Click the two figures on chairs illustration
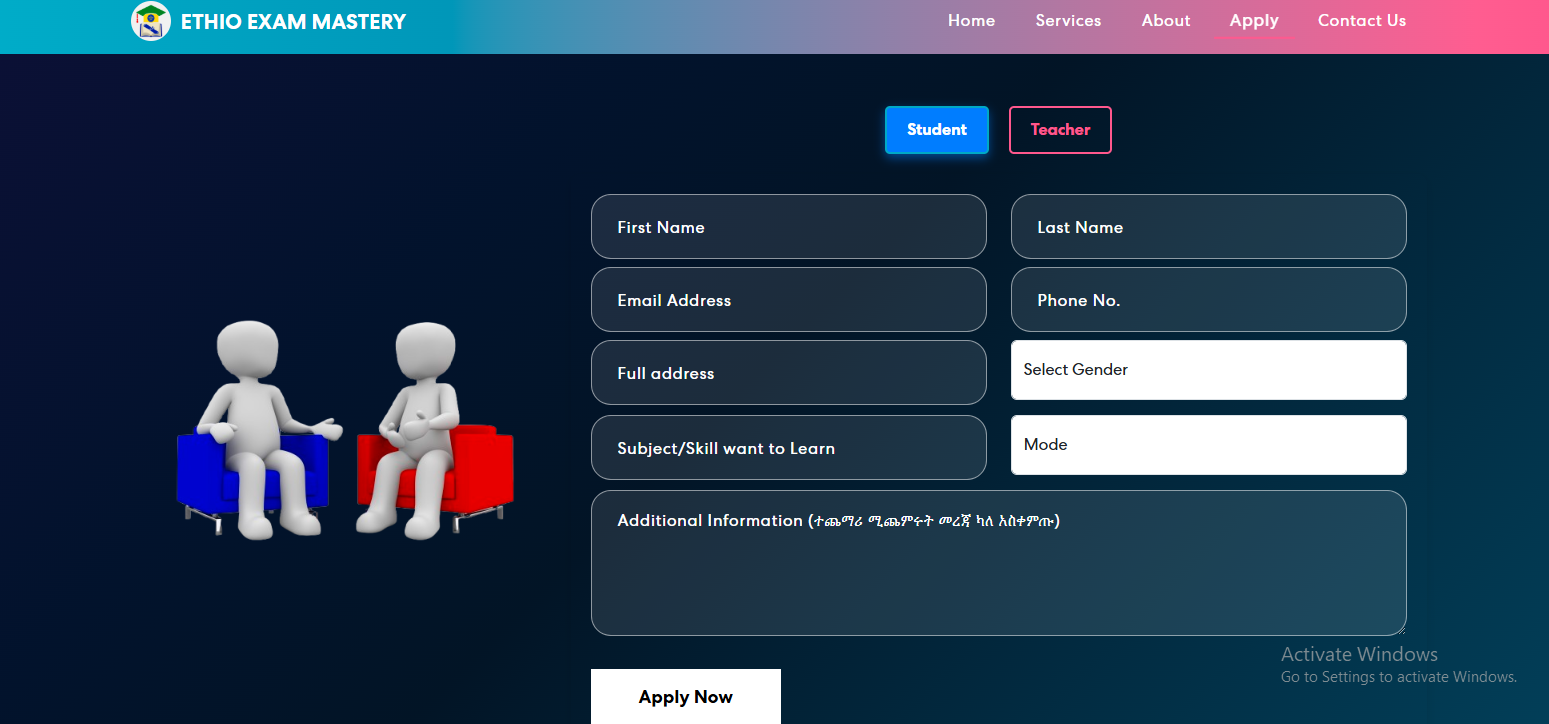This screenshot has width=1549, height=724. pos(345,430)
